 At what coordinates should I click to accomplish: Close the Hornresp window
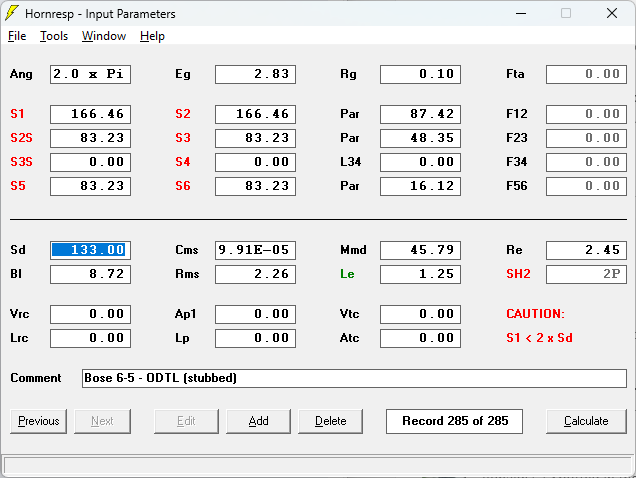point(612,13)
